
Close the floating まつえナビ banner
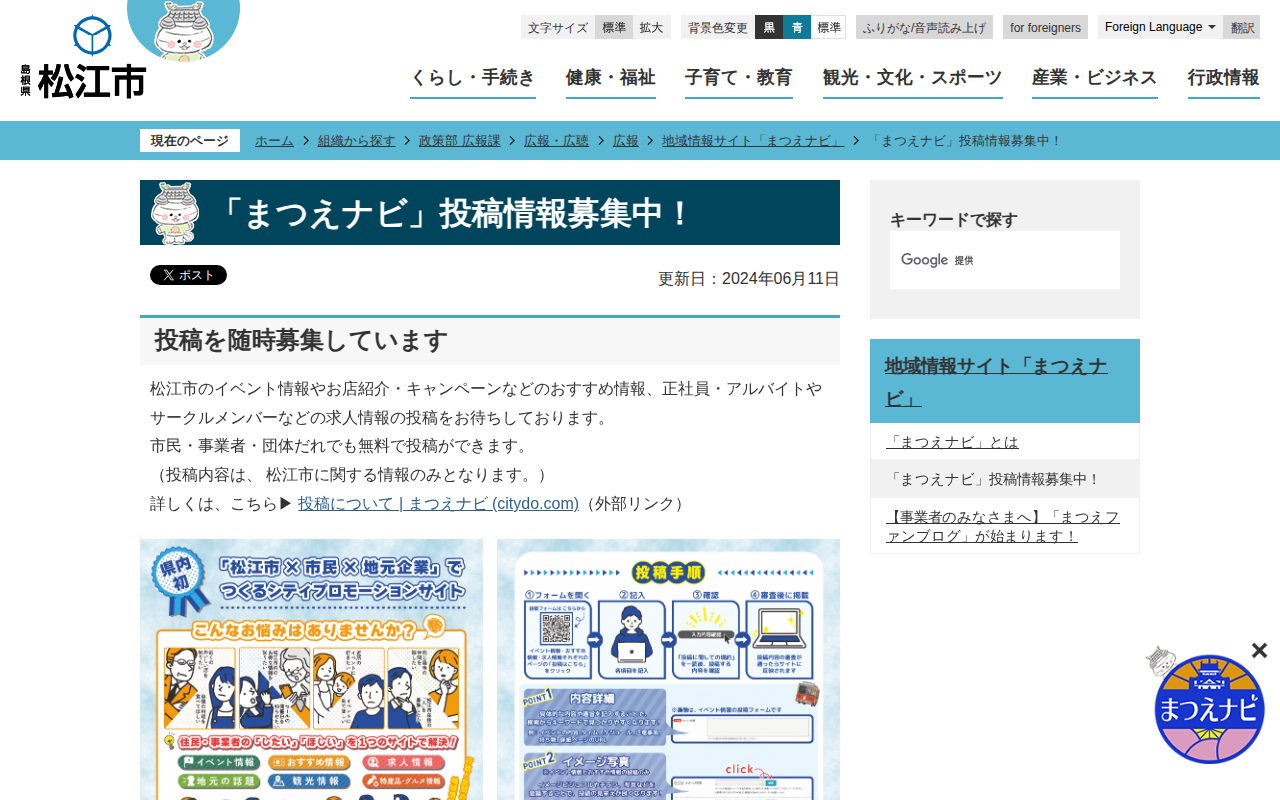click(1259, 651)
